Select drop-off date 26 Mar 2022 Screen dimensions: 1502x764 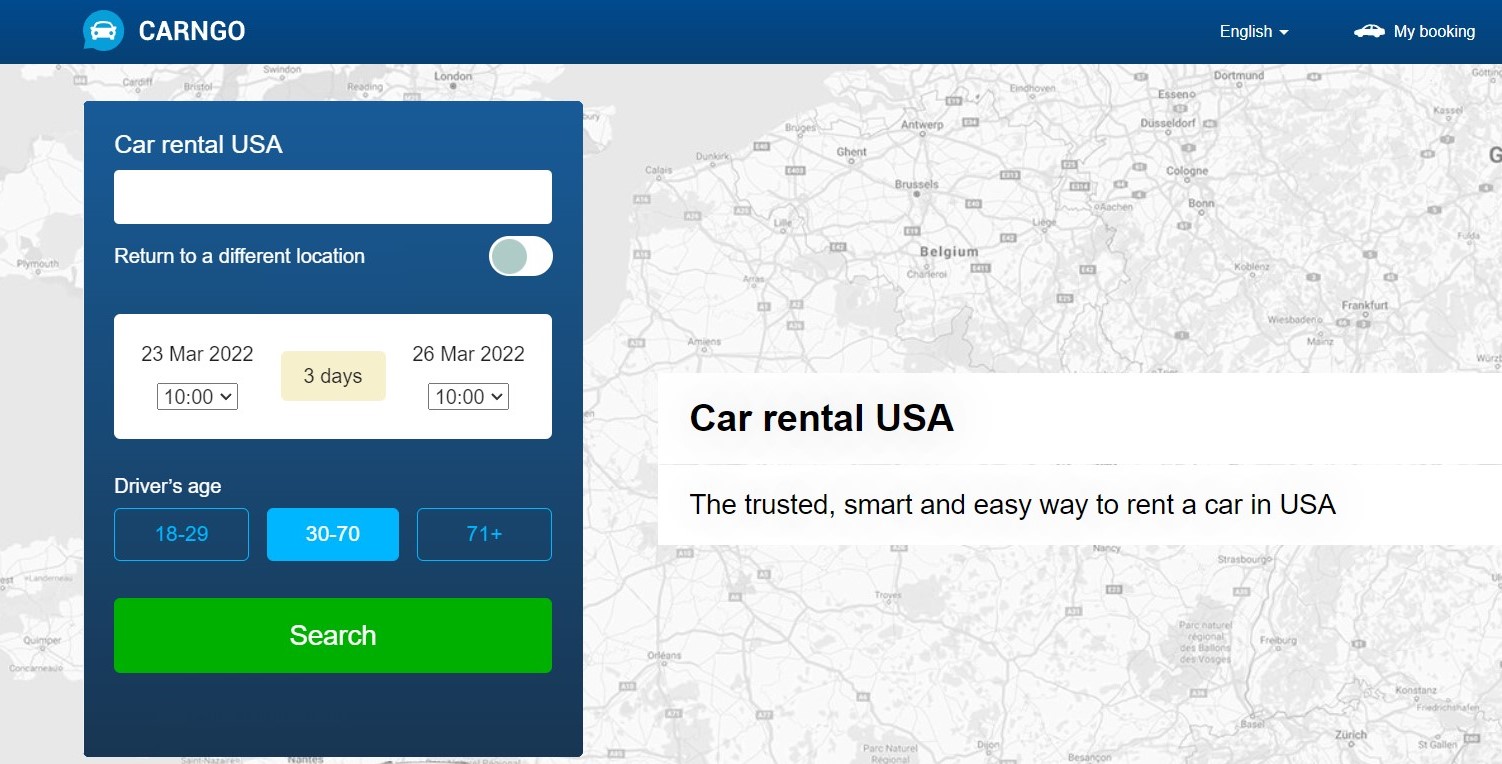pyautogui.click(x=468, y=354)
